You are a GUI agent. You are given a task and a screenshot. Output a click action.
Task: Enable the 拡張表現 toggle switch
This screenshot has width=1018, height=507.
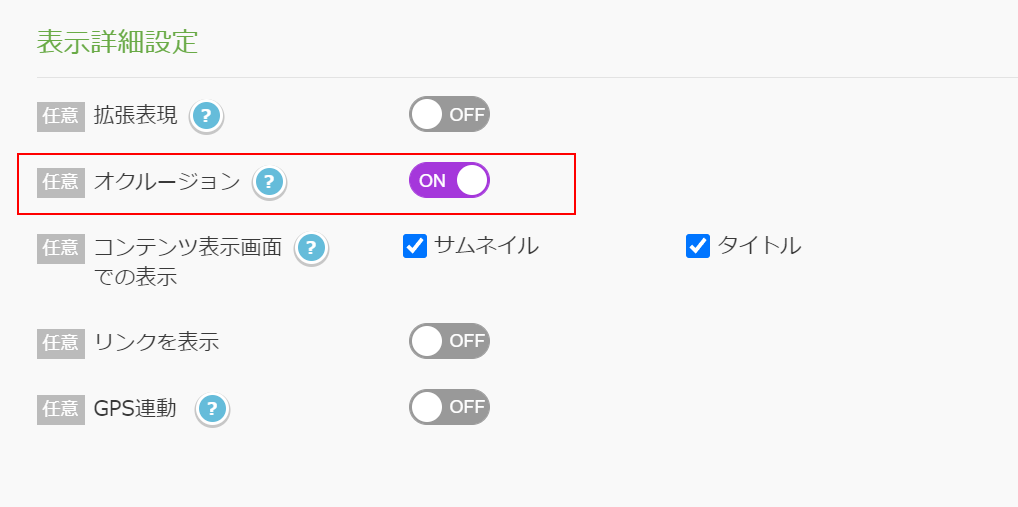pos(449,114)
